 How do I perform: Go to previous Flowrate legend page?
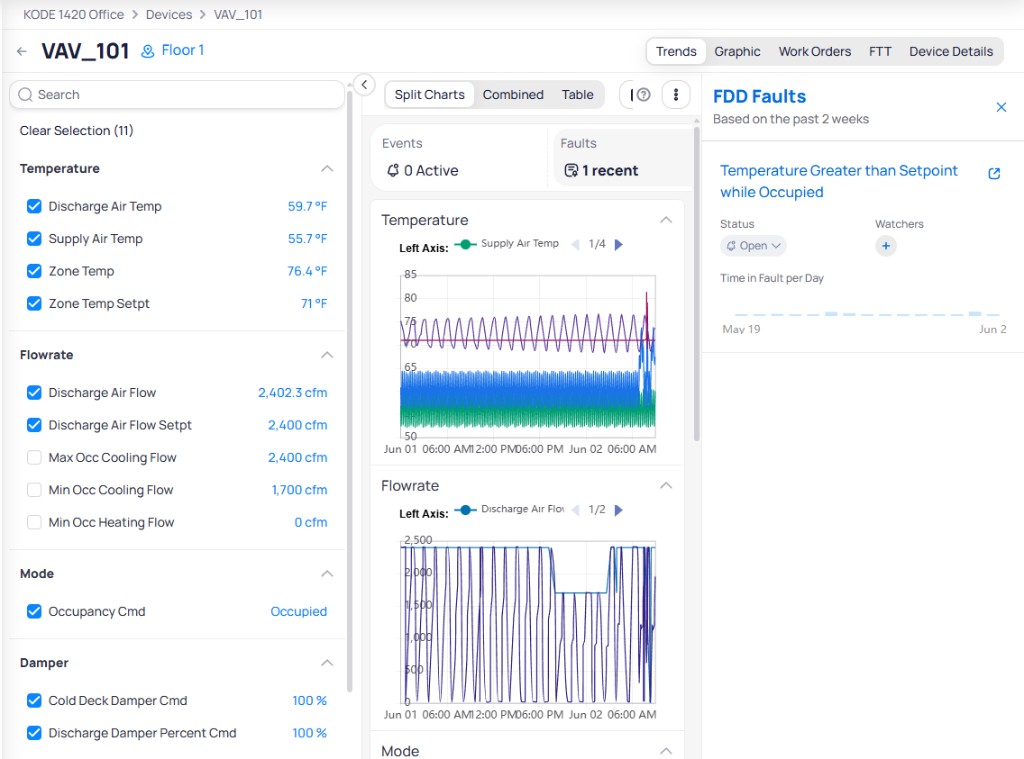pyautogui.click(x=575, y=510)
